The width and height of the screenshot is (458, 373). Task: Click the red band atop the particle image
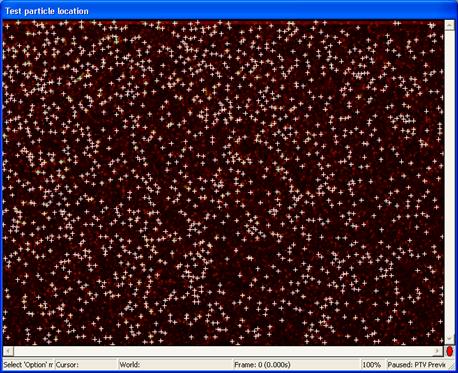click(x=223, y=22)
